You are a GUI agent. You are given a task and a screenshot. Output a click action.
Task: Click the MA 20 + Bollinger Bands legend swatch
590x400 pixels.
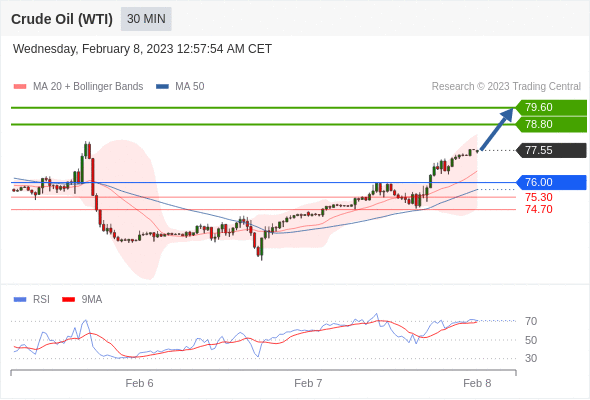(20, 87)
